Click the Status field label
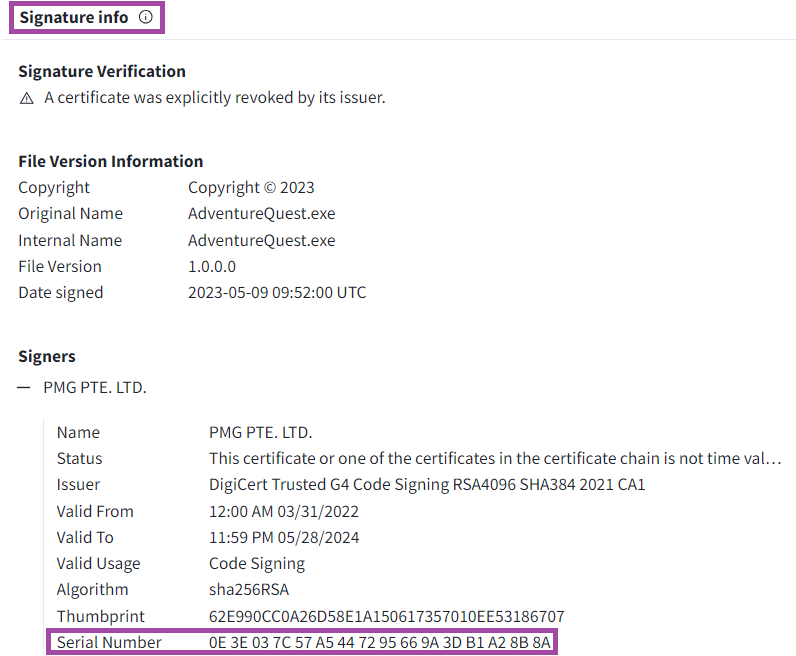796x656 pixels. click(79, 458)
